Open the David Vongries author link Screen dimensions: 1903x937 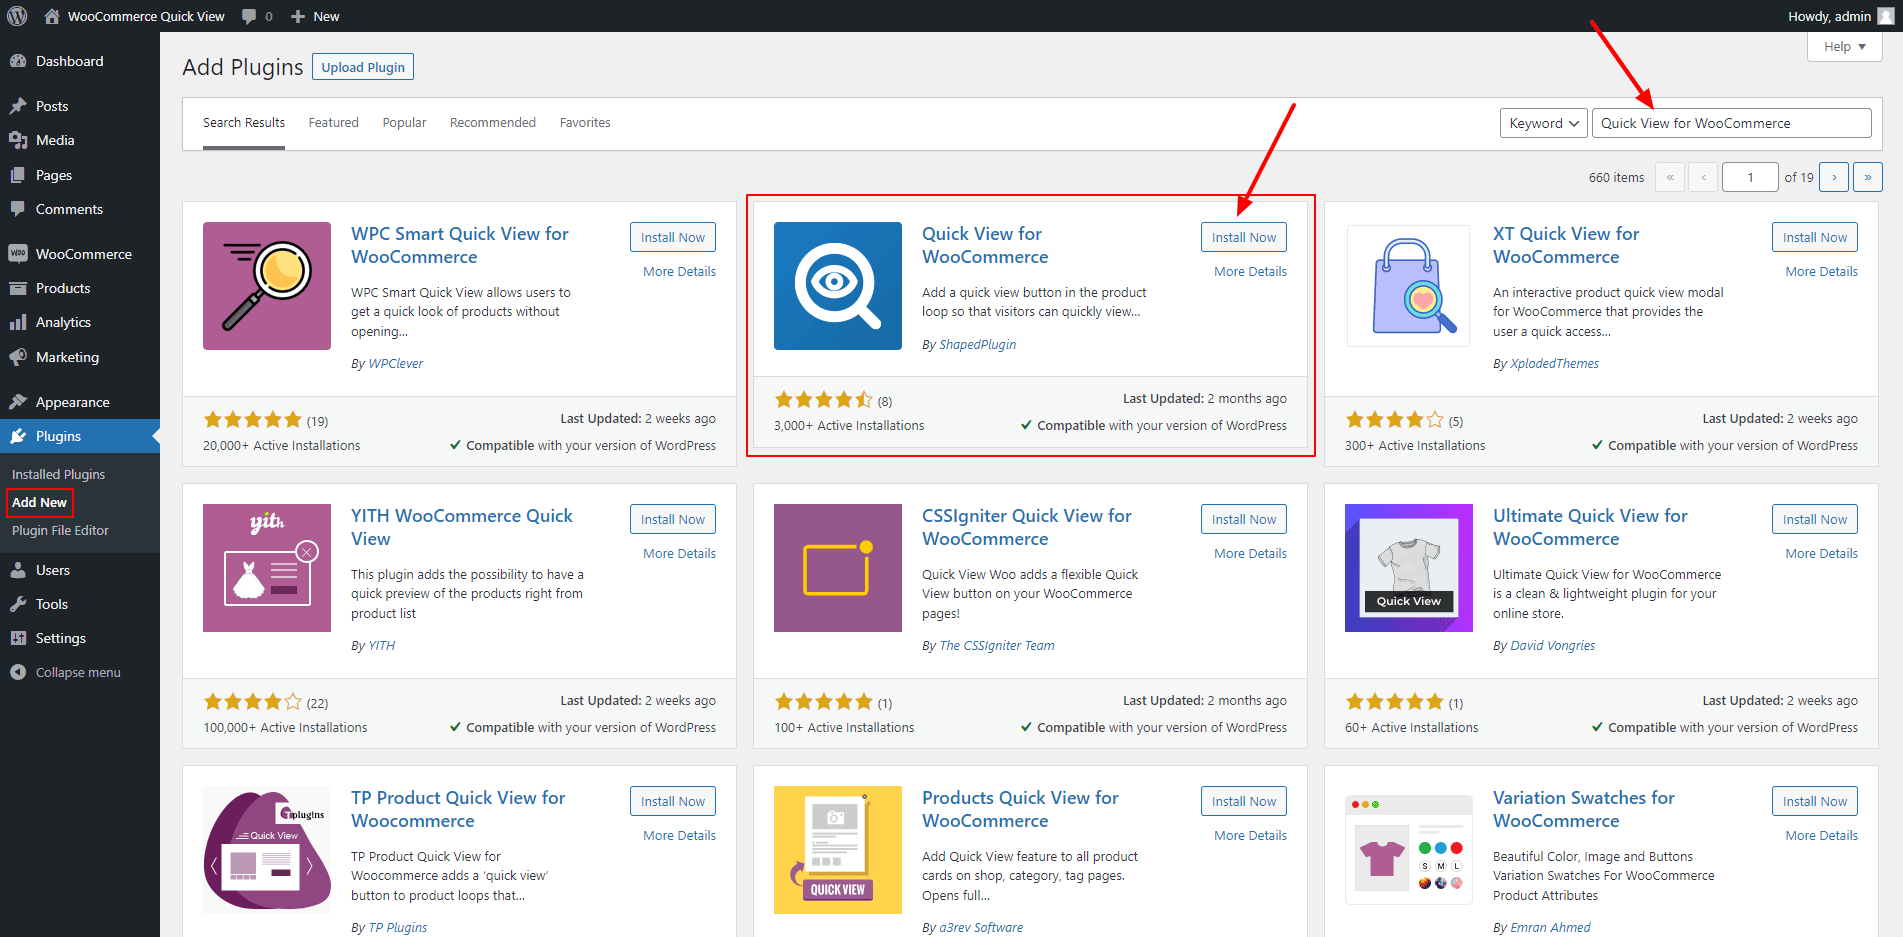[x=1552, y=645]
